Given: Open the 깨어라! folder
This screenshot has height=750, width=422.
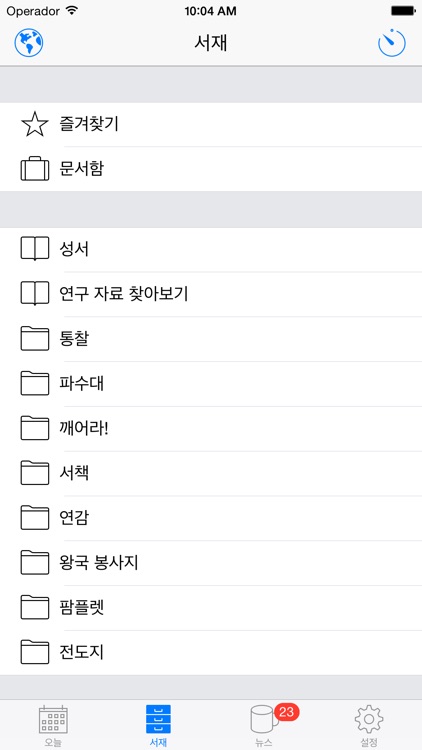Looking at the screenshot, I should click(x=211, y=429).
